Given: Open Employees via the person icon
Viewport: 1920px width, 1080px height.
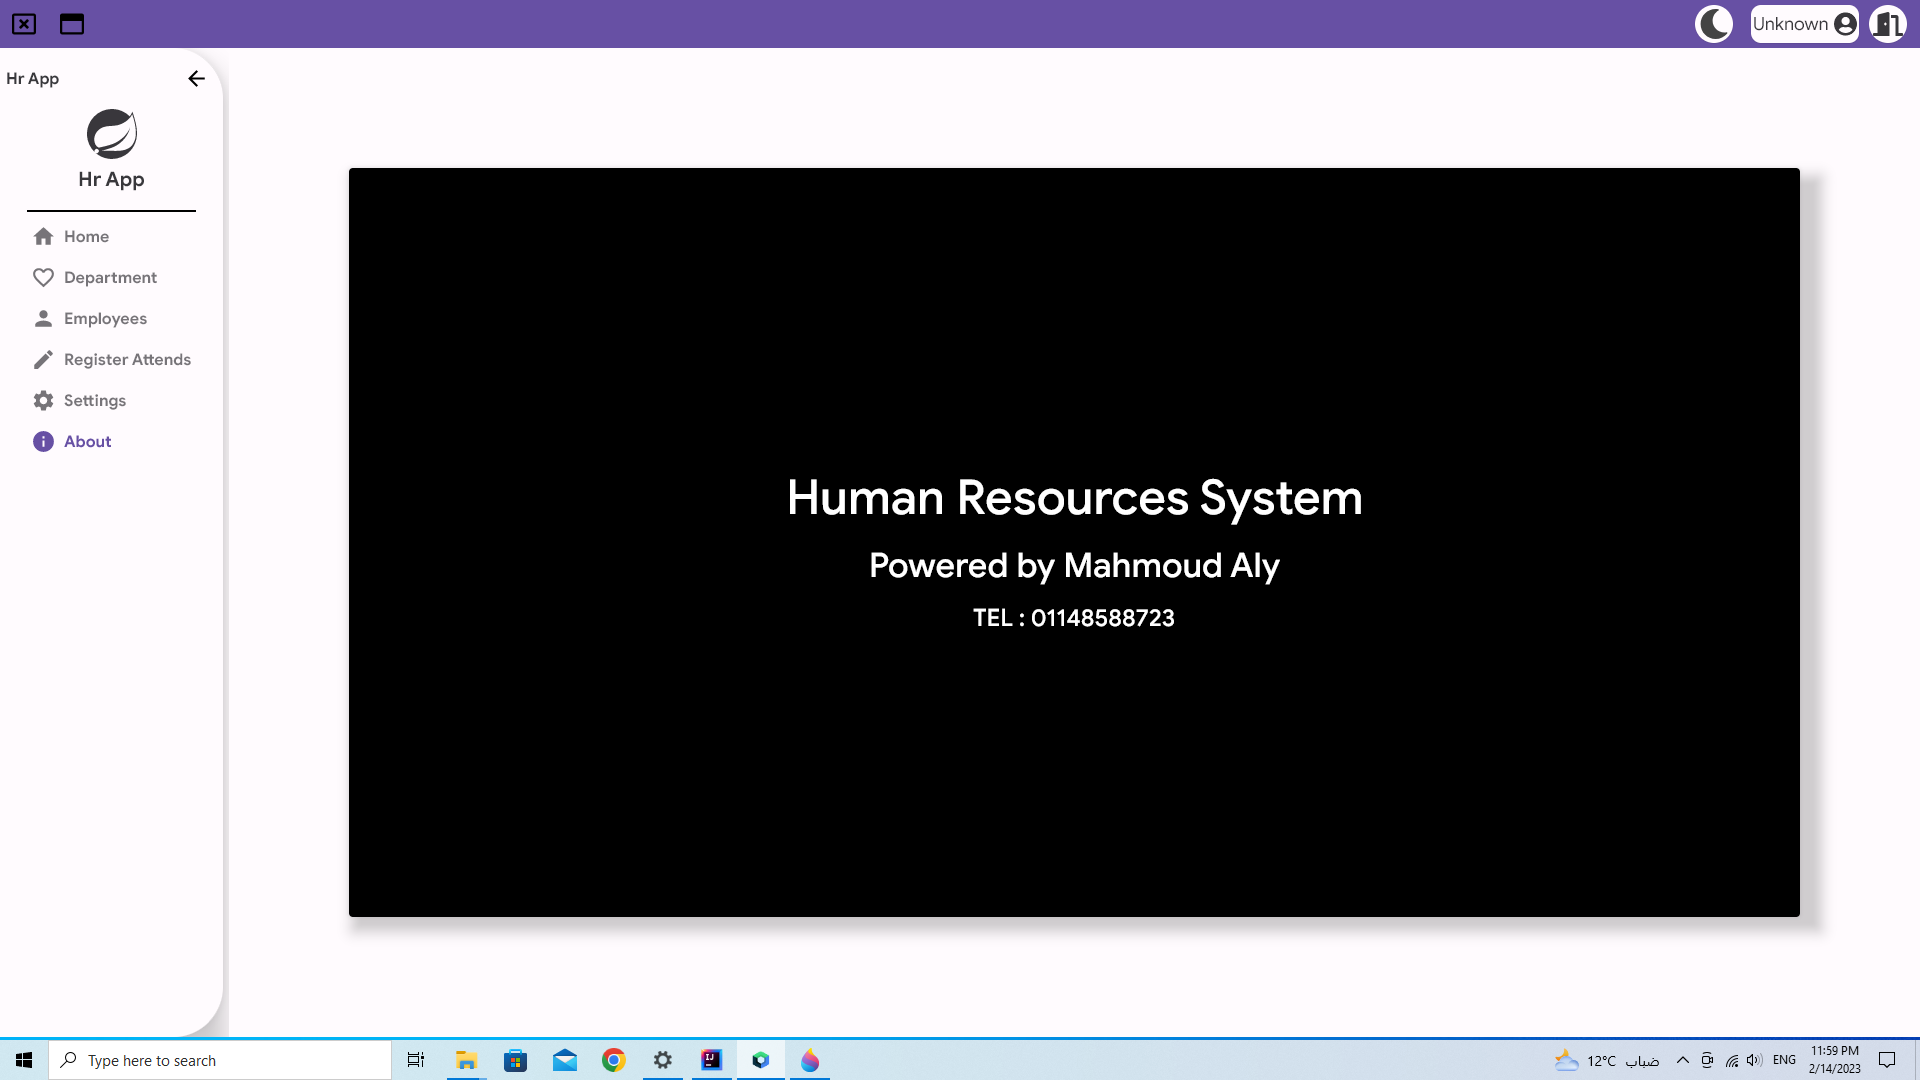Looking at the screenshot, I should tap(44, 318).
